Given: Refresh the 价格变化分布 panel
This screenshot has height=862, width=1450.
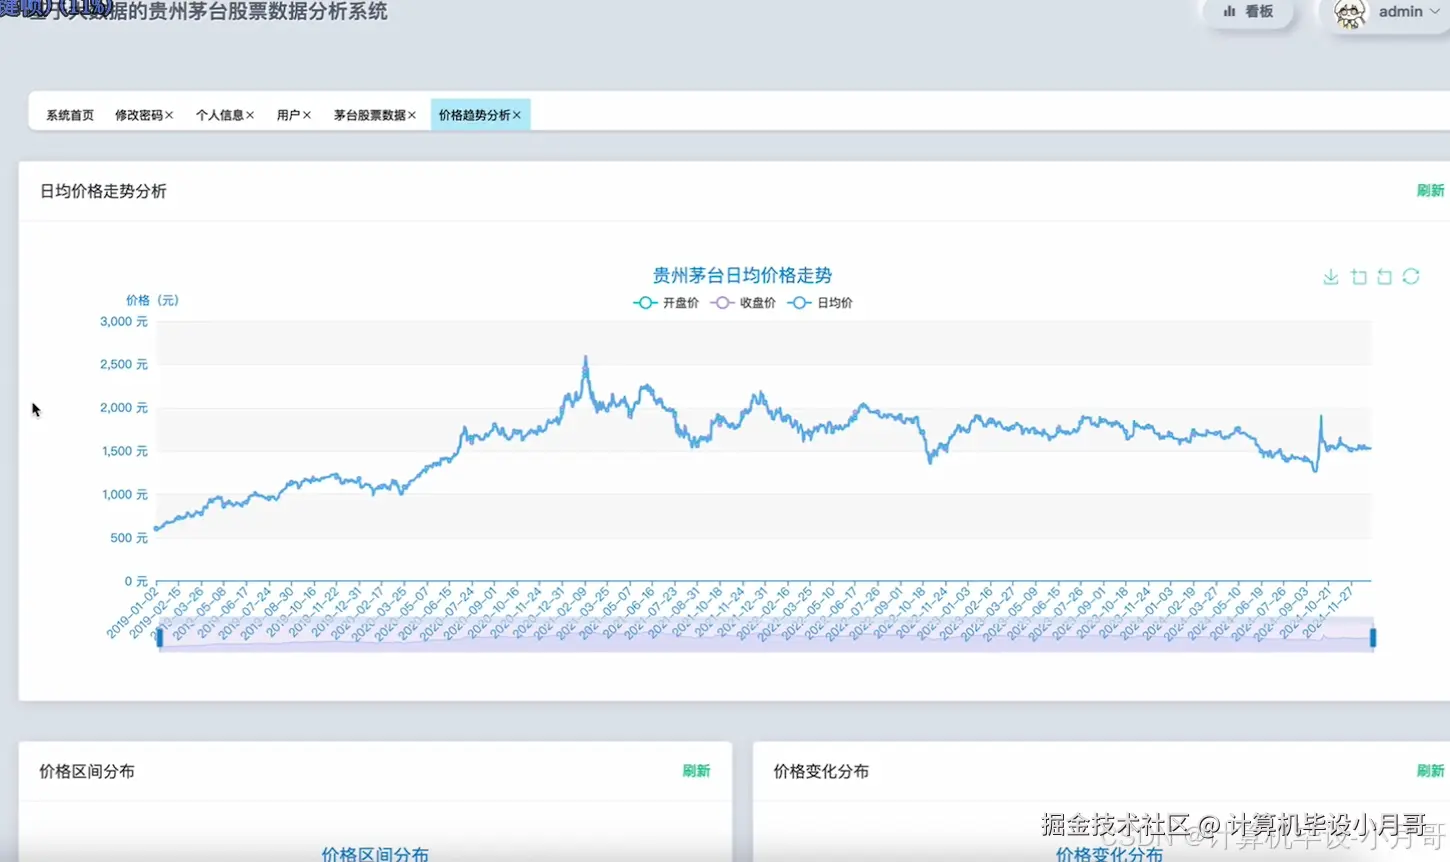Looking at the screenshot, I should [x=1430, y=771].
